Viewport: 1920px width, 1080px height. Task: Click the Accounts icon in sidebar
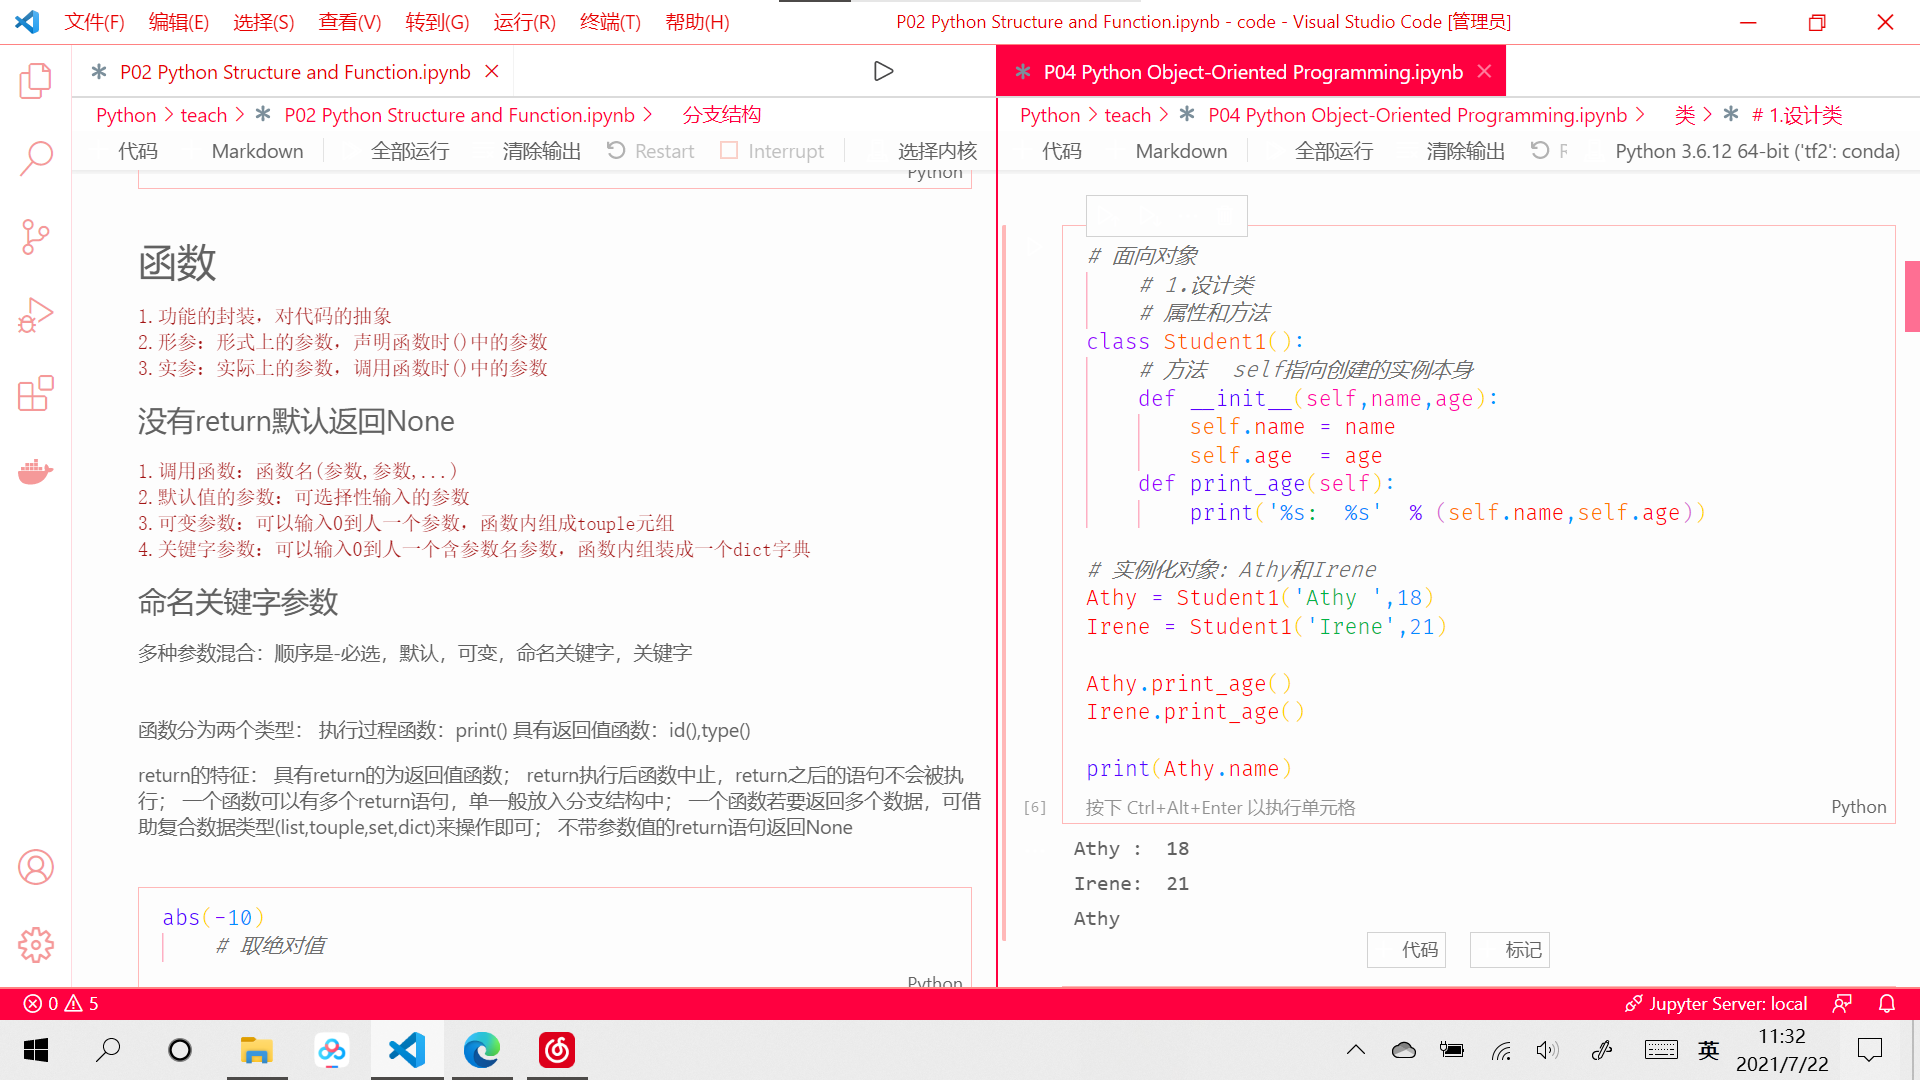[x=36, y=867]
